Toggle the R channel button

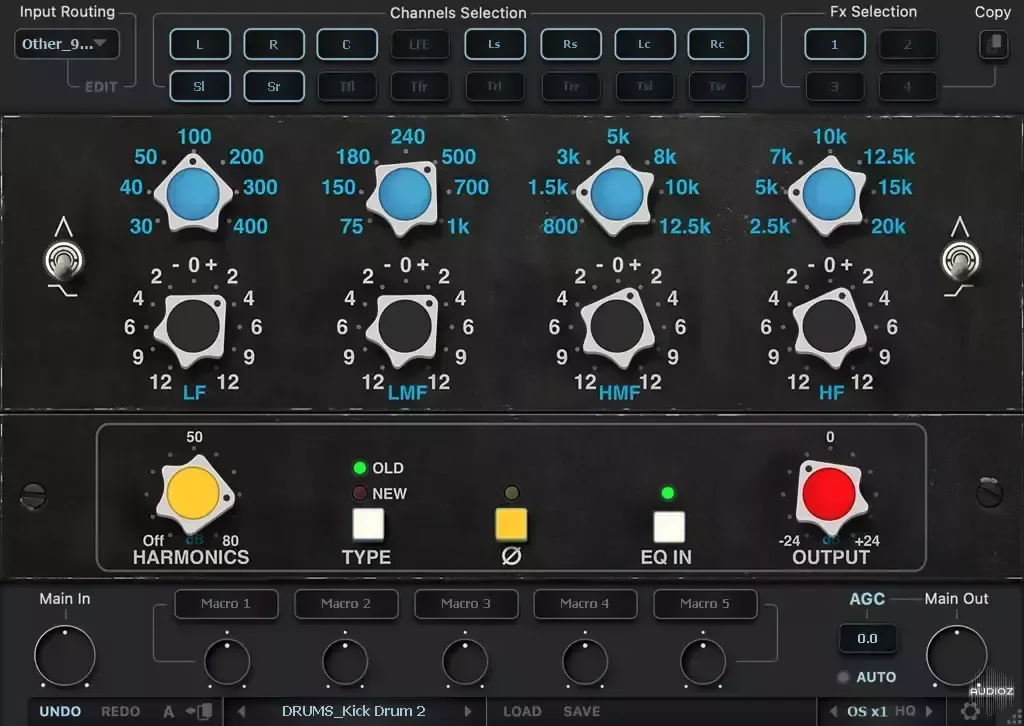[274, 44]
